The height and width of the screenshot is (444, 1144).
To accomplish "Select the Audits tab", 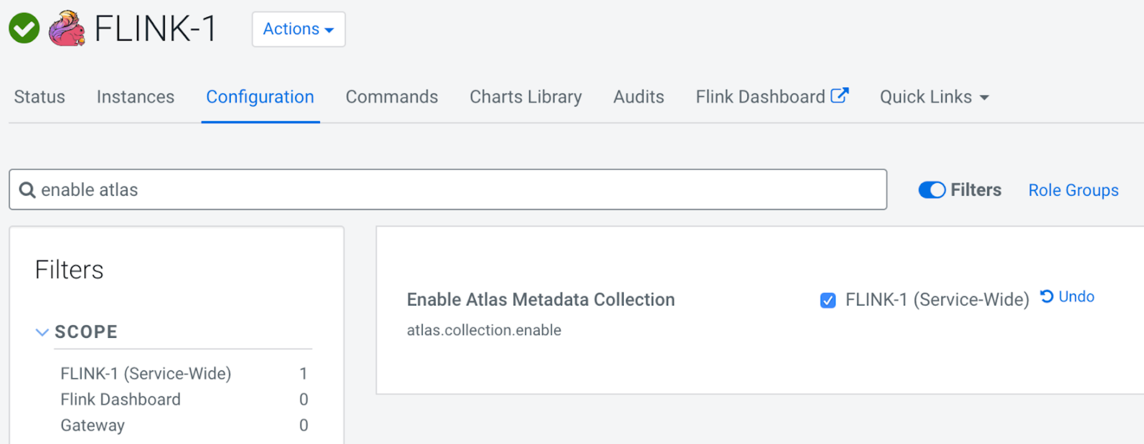I will tap(638, 97).
